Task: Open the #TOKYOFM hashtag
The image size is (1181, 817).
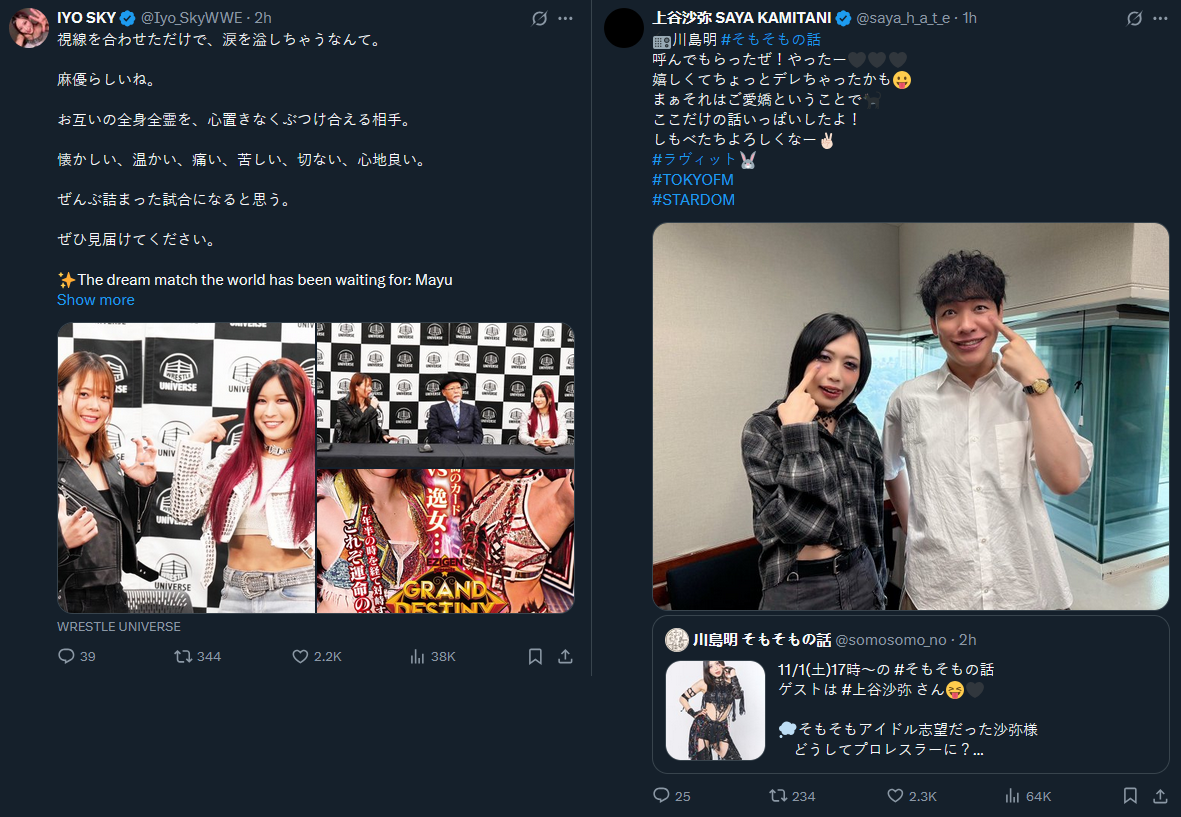Action: click(693, 180)
